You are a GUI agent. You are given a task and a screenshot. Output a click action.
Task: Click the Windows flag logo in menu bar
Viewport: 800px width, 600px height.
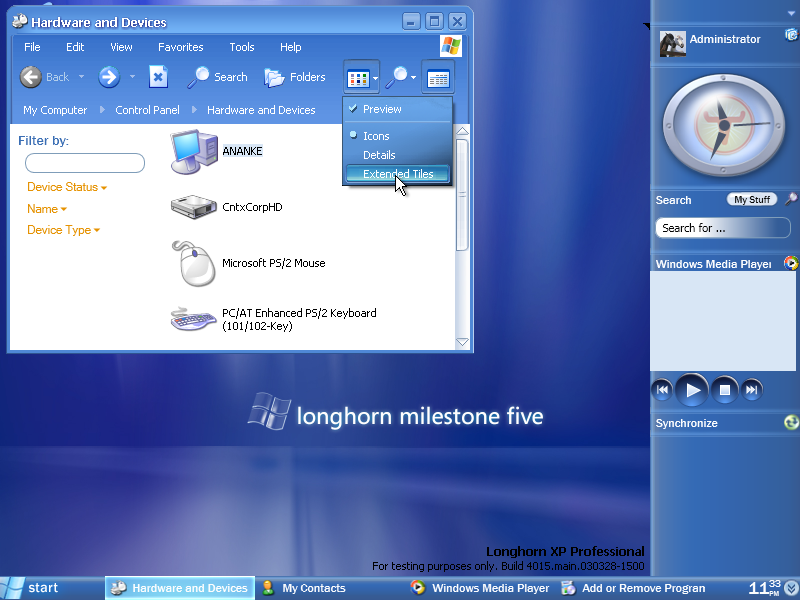coord(451,46)
